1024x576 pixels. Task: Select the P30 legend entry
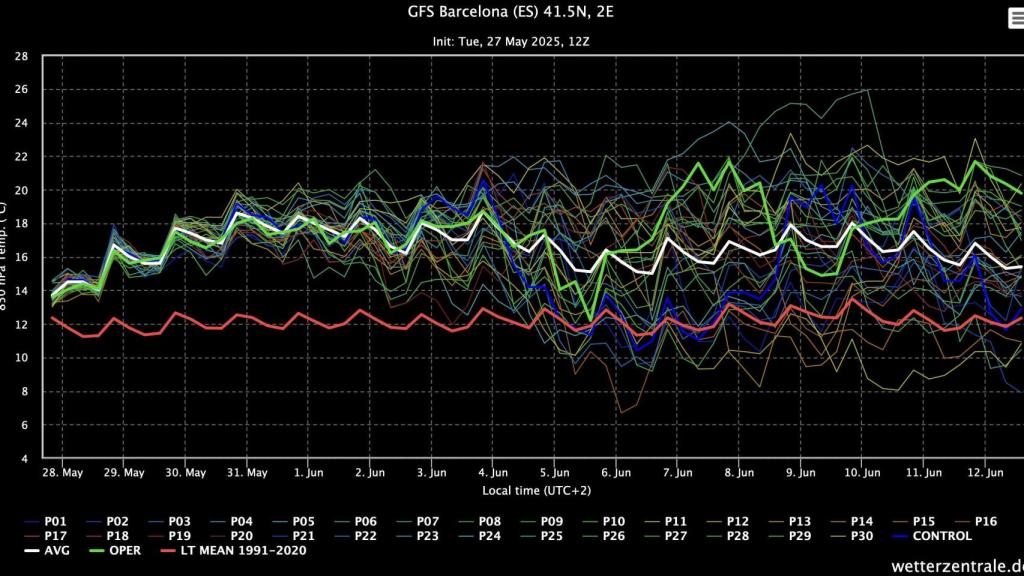tap(862, 536)
